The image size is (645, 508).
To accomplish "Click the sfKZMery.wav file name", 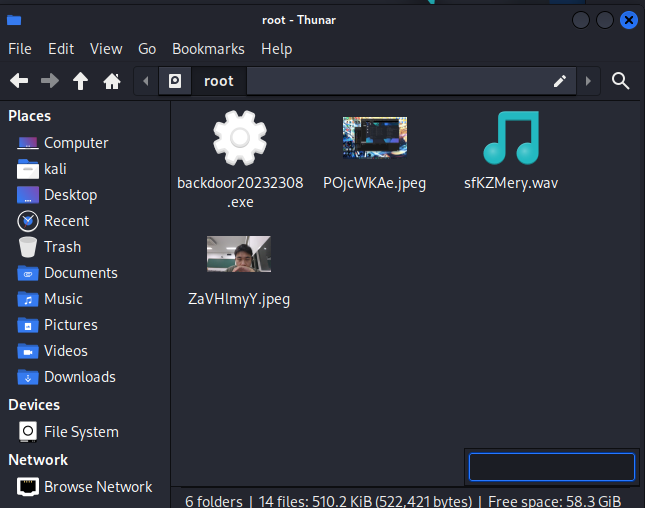I will (511, 183).
